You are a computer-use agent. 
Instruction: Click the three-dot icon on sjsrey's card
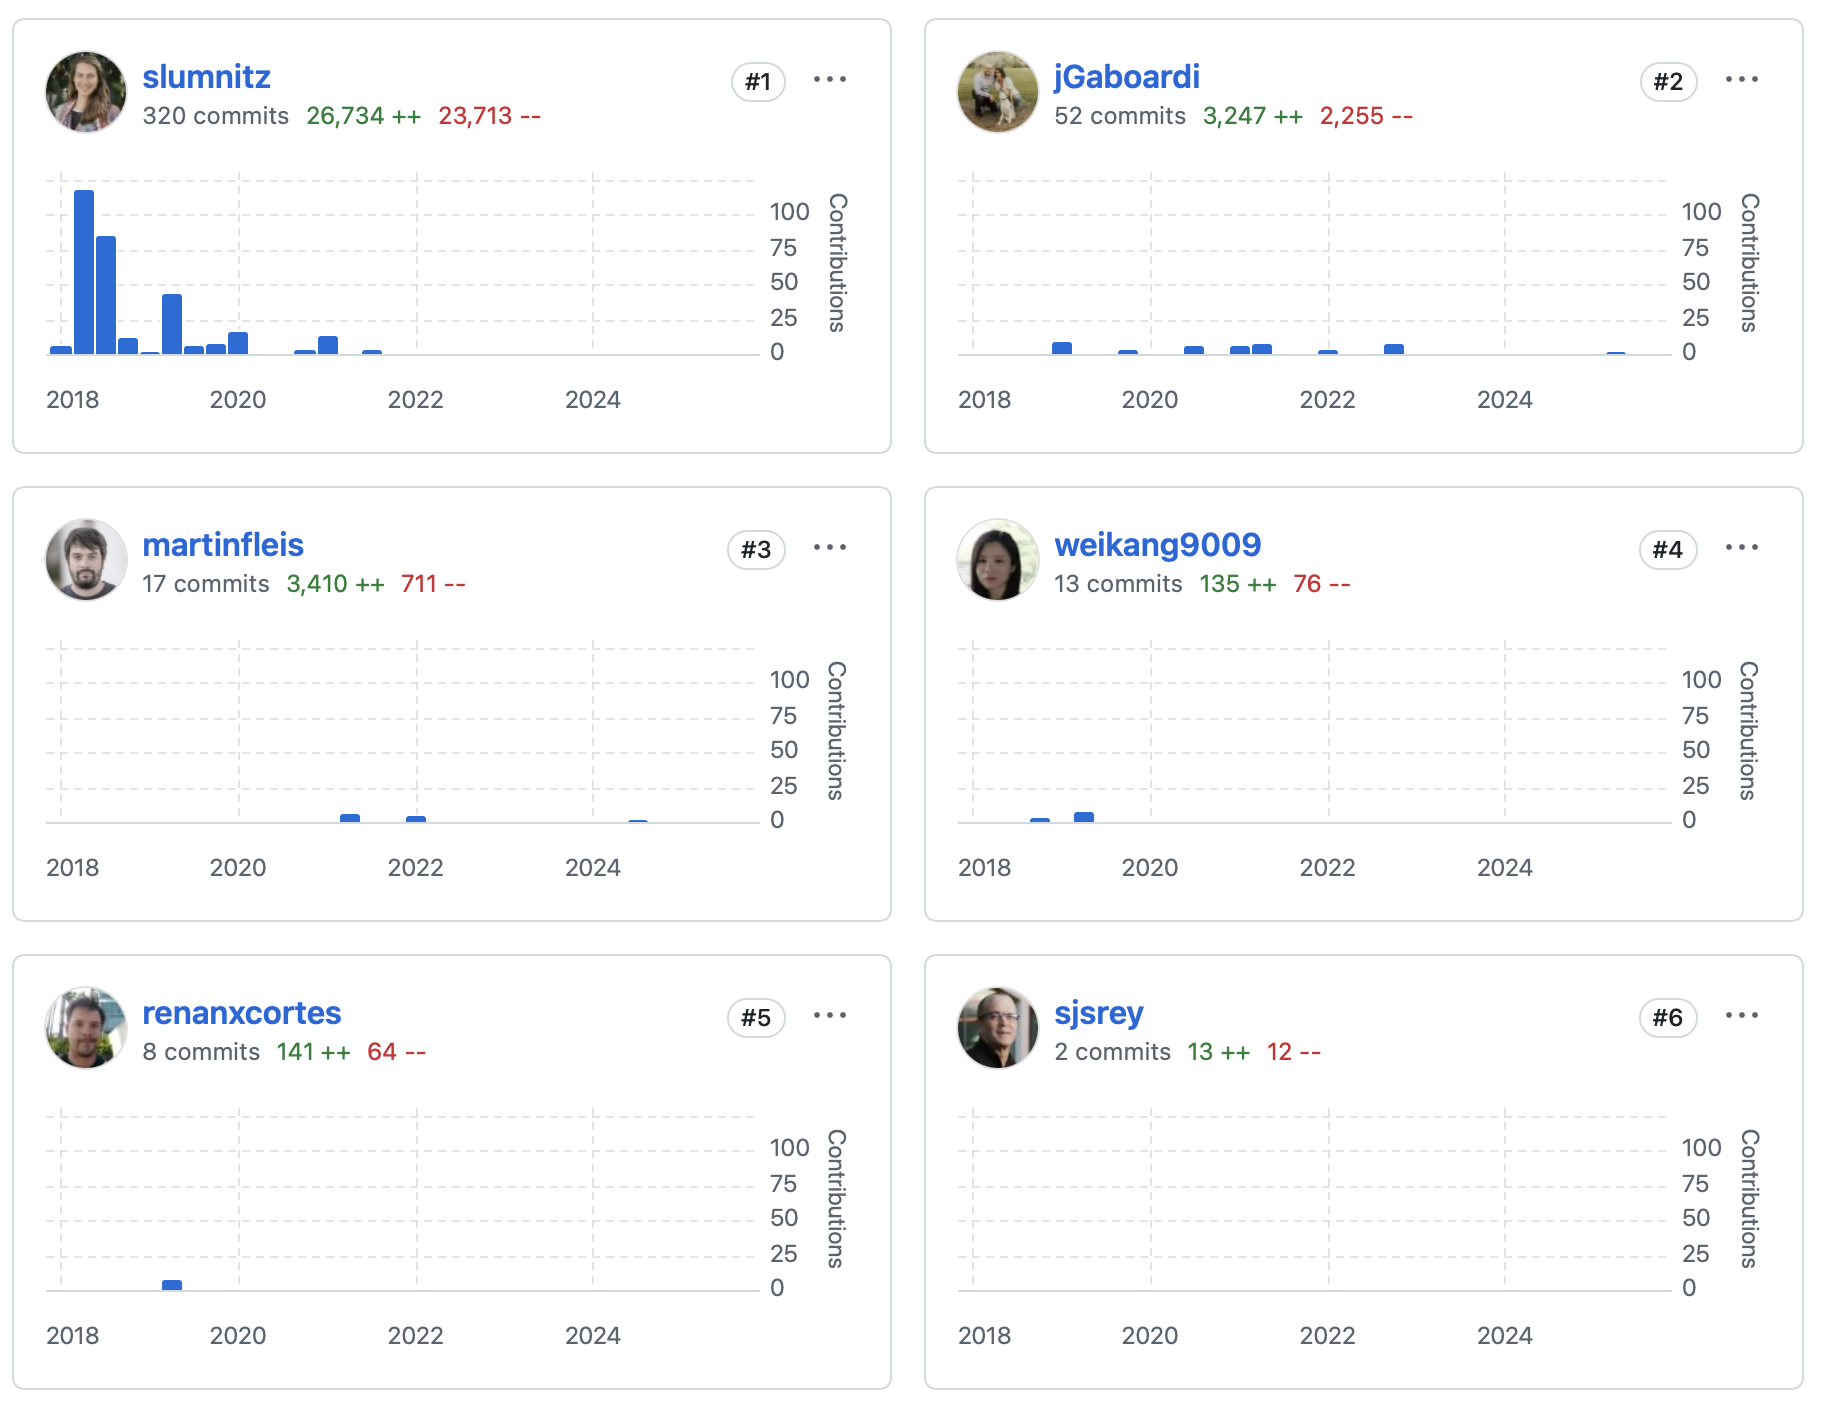point(1741,1016)
